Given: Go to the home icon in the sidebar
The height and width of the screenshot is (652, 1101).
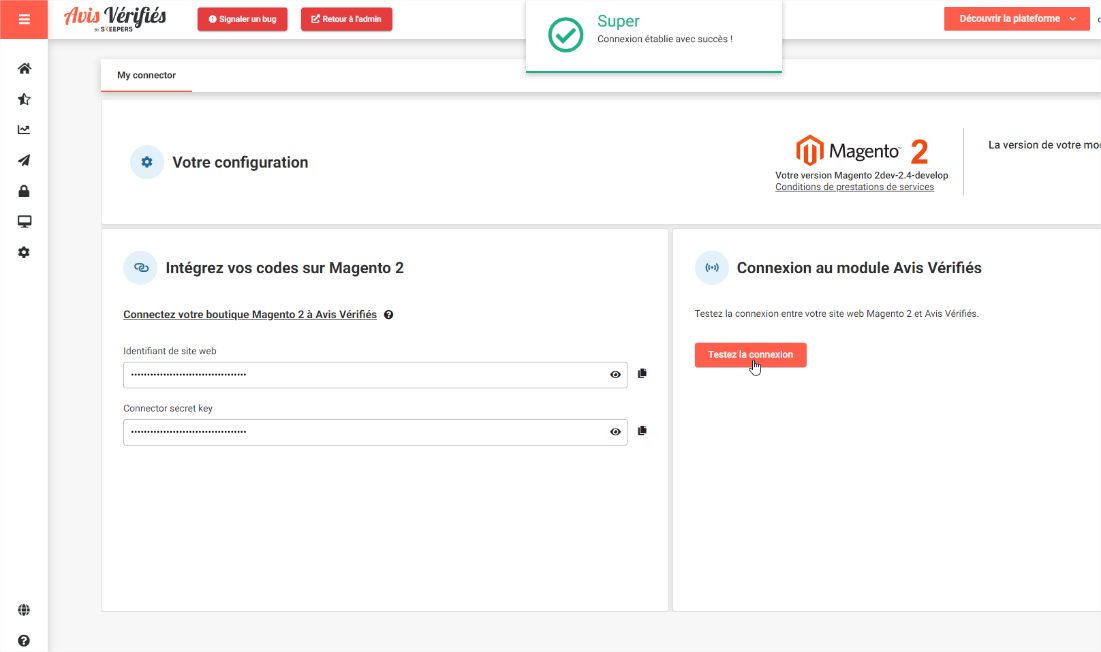Looking at the screenshot, I should (24, 69).
